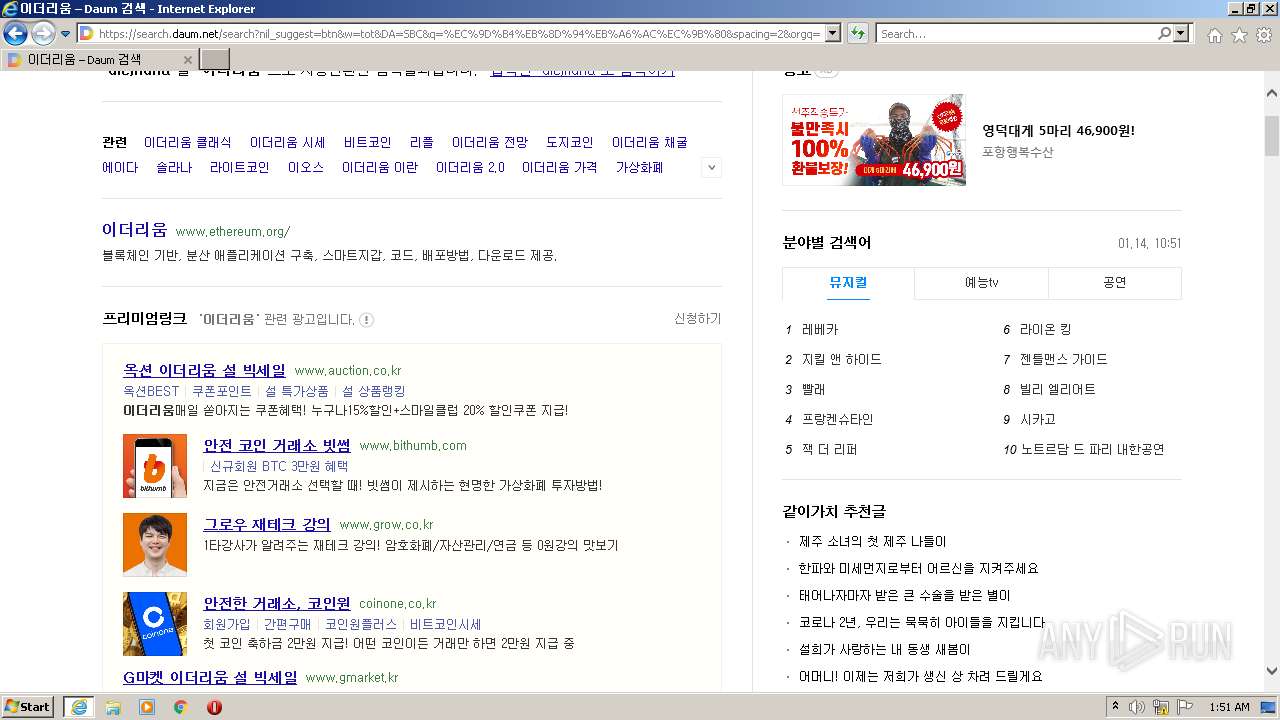1280x720 pixels.
Task: Click the ad info icon beside 프리미엄링크
Action: coord(367,320)
